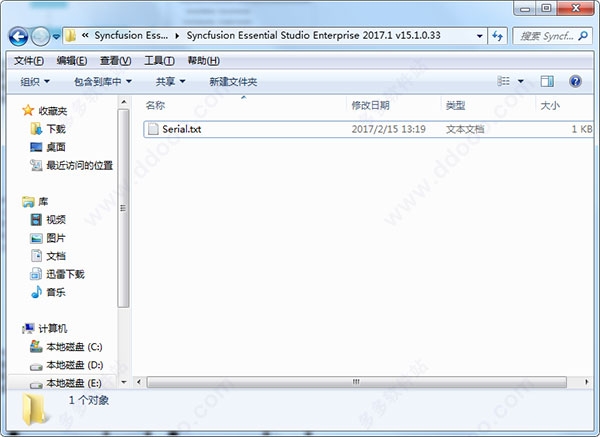The image size is (600, 437).
Task: Select 库 in the navigation pane
Action: [x=43, y=202]
